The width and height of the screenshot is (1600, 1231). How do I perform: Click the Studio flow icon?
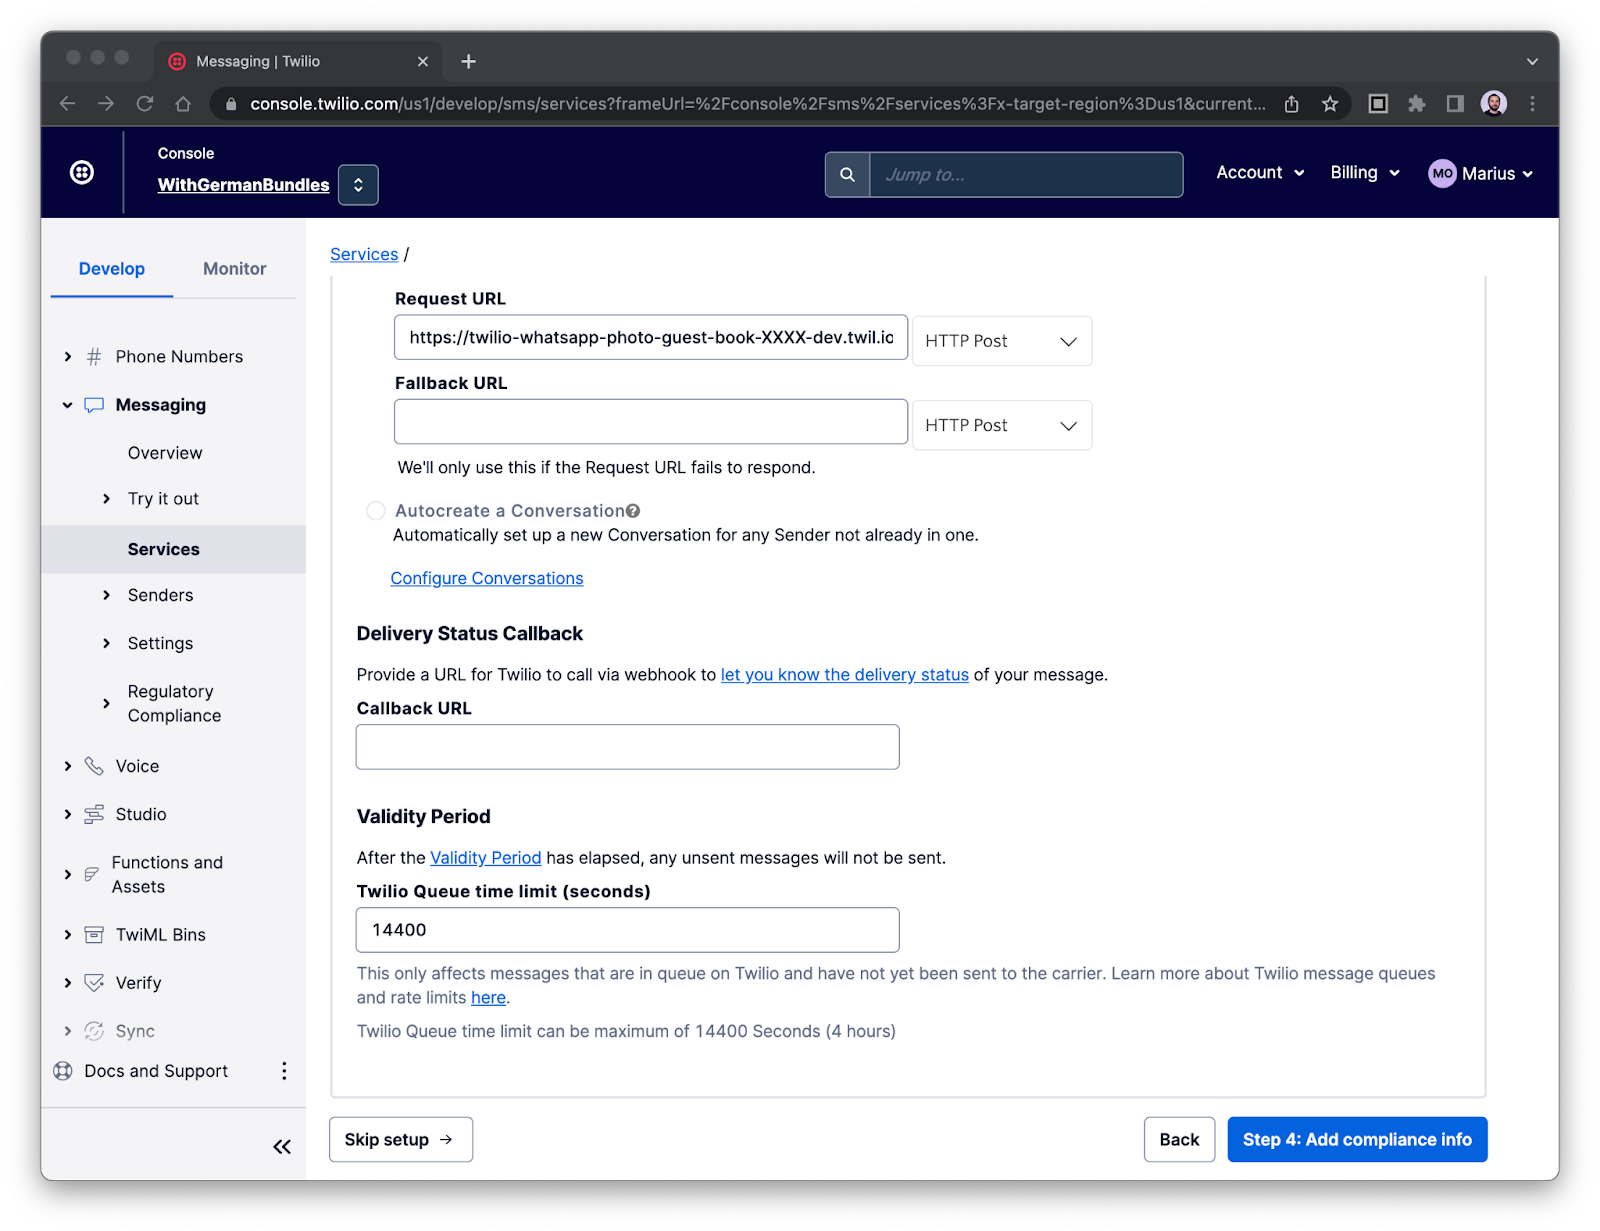[x=94, y=815]
